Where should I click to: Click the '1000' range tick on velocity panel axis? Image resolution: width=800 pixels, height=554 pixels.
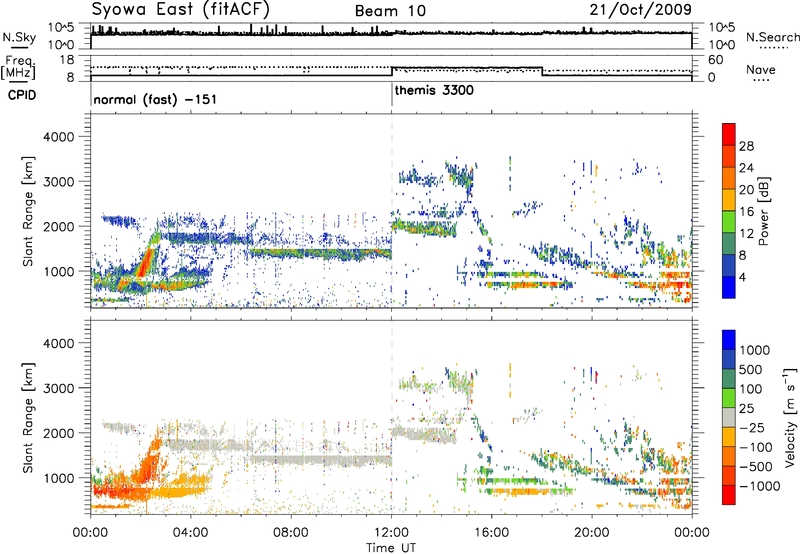click(x=58, y=478)
